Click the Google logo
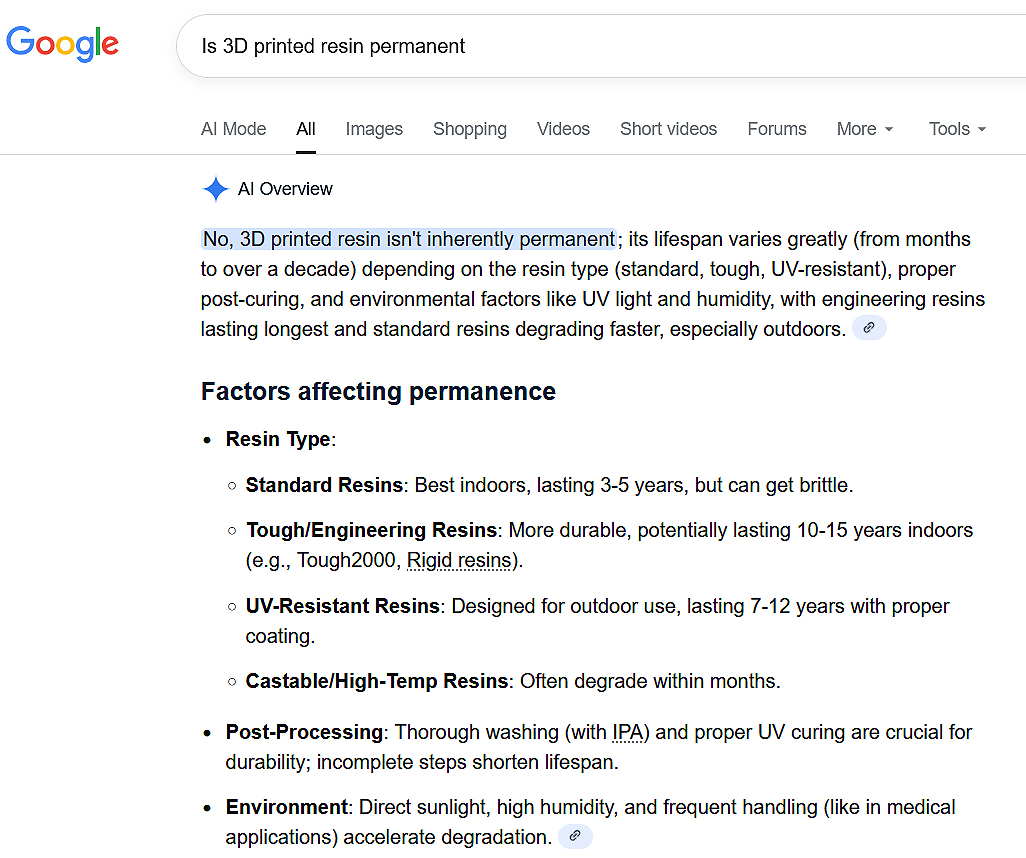 [x=62, y=44]
